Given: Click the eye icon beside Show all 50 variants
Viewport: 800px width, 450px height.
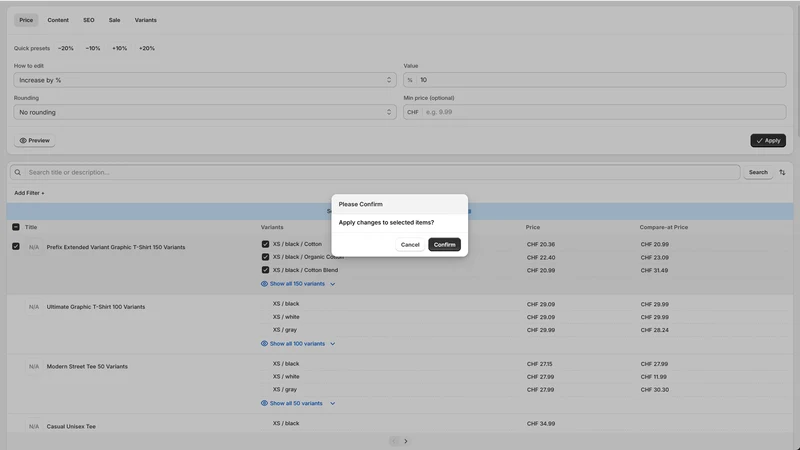Looking at the screenshot, I should coord(264,404).
